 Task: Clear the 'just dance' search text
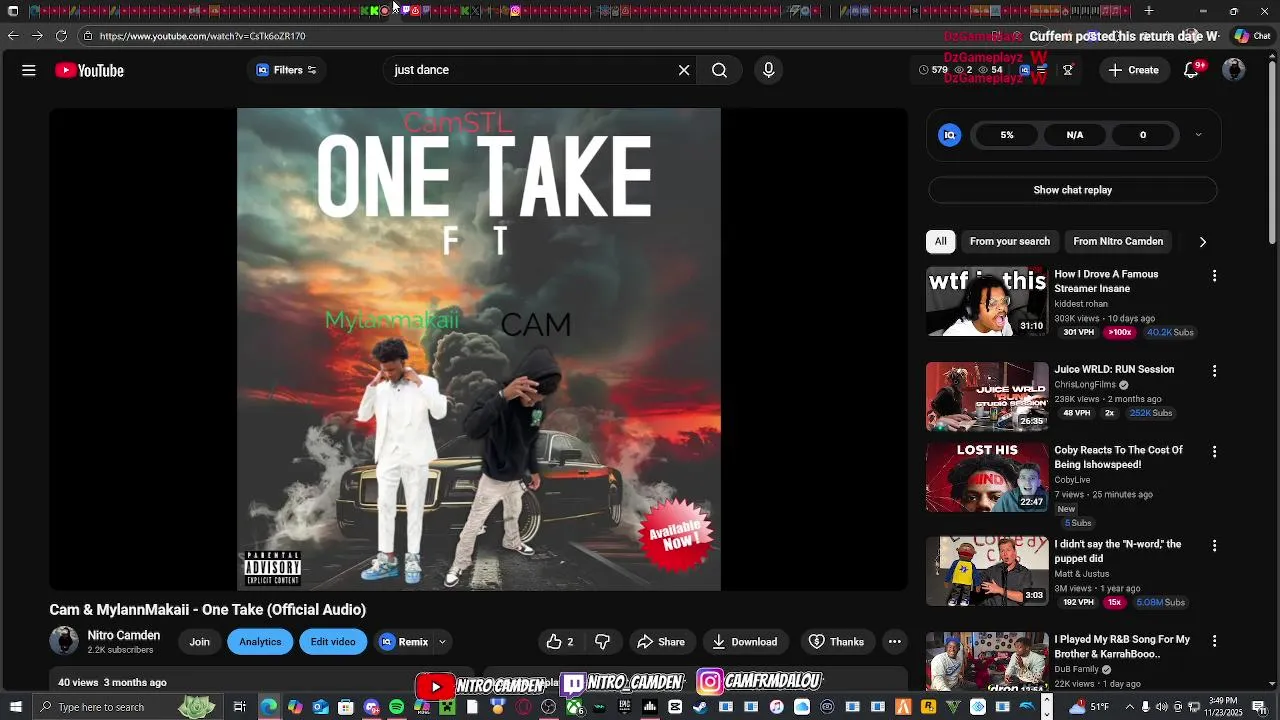(684, 70)
